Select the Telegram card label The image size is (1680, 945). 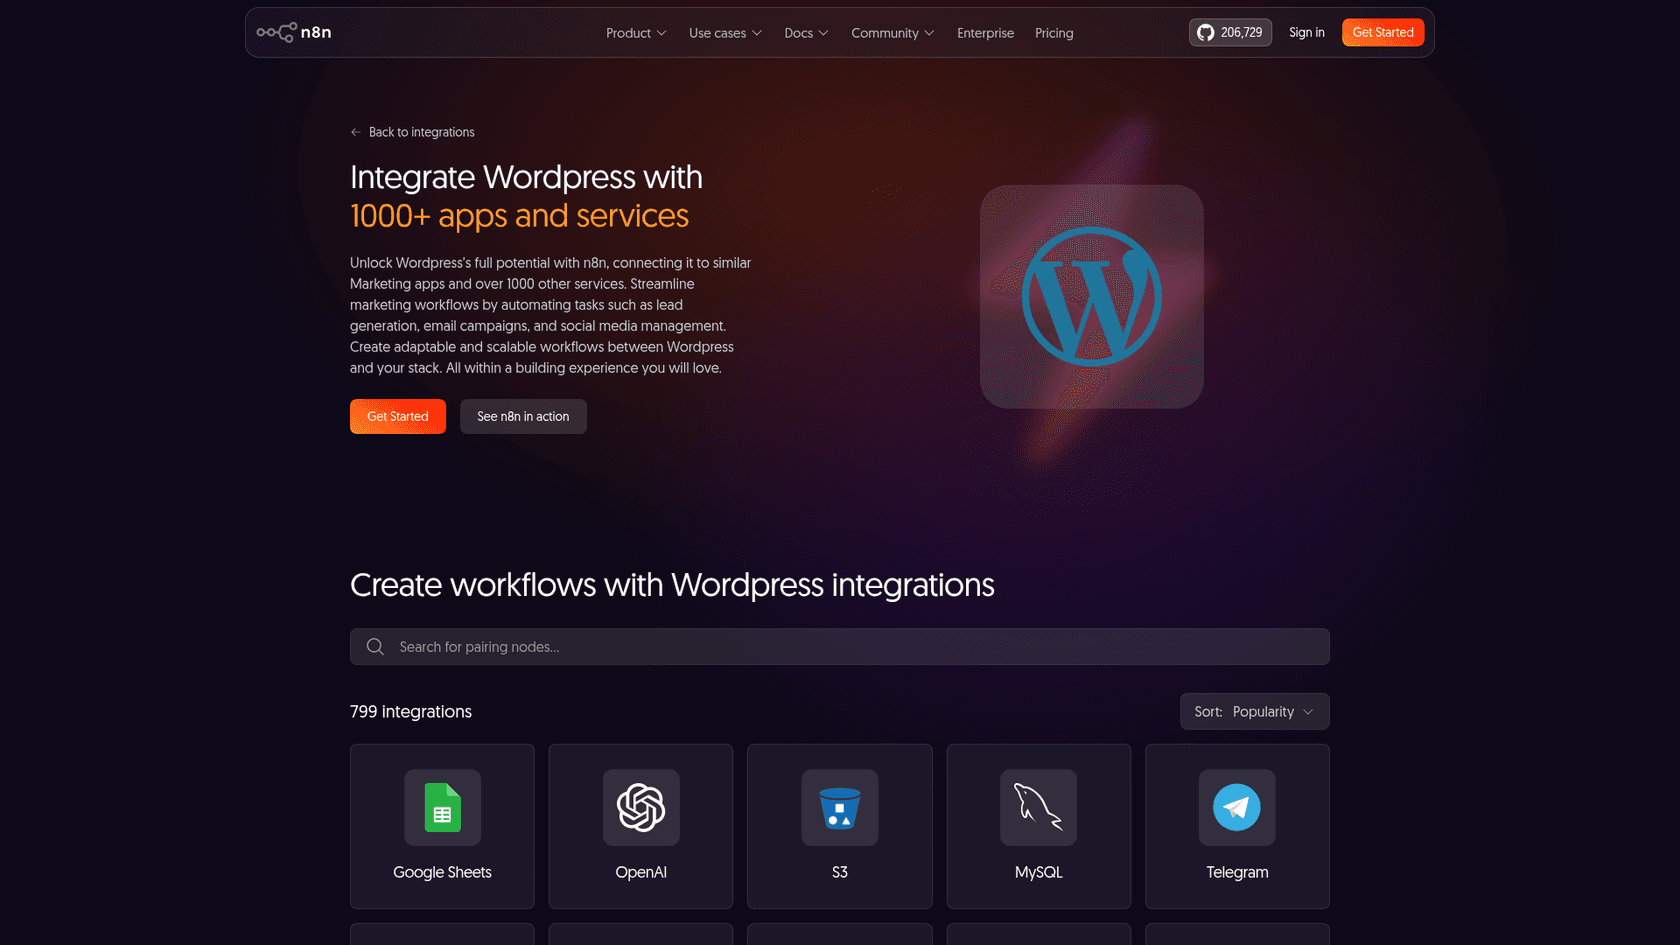1237,872
